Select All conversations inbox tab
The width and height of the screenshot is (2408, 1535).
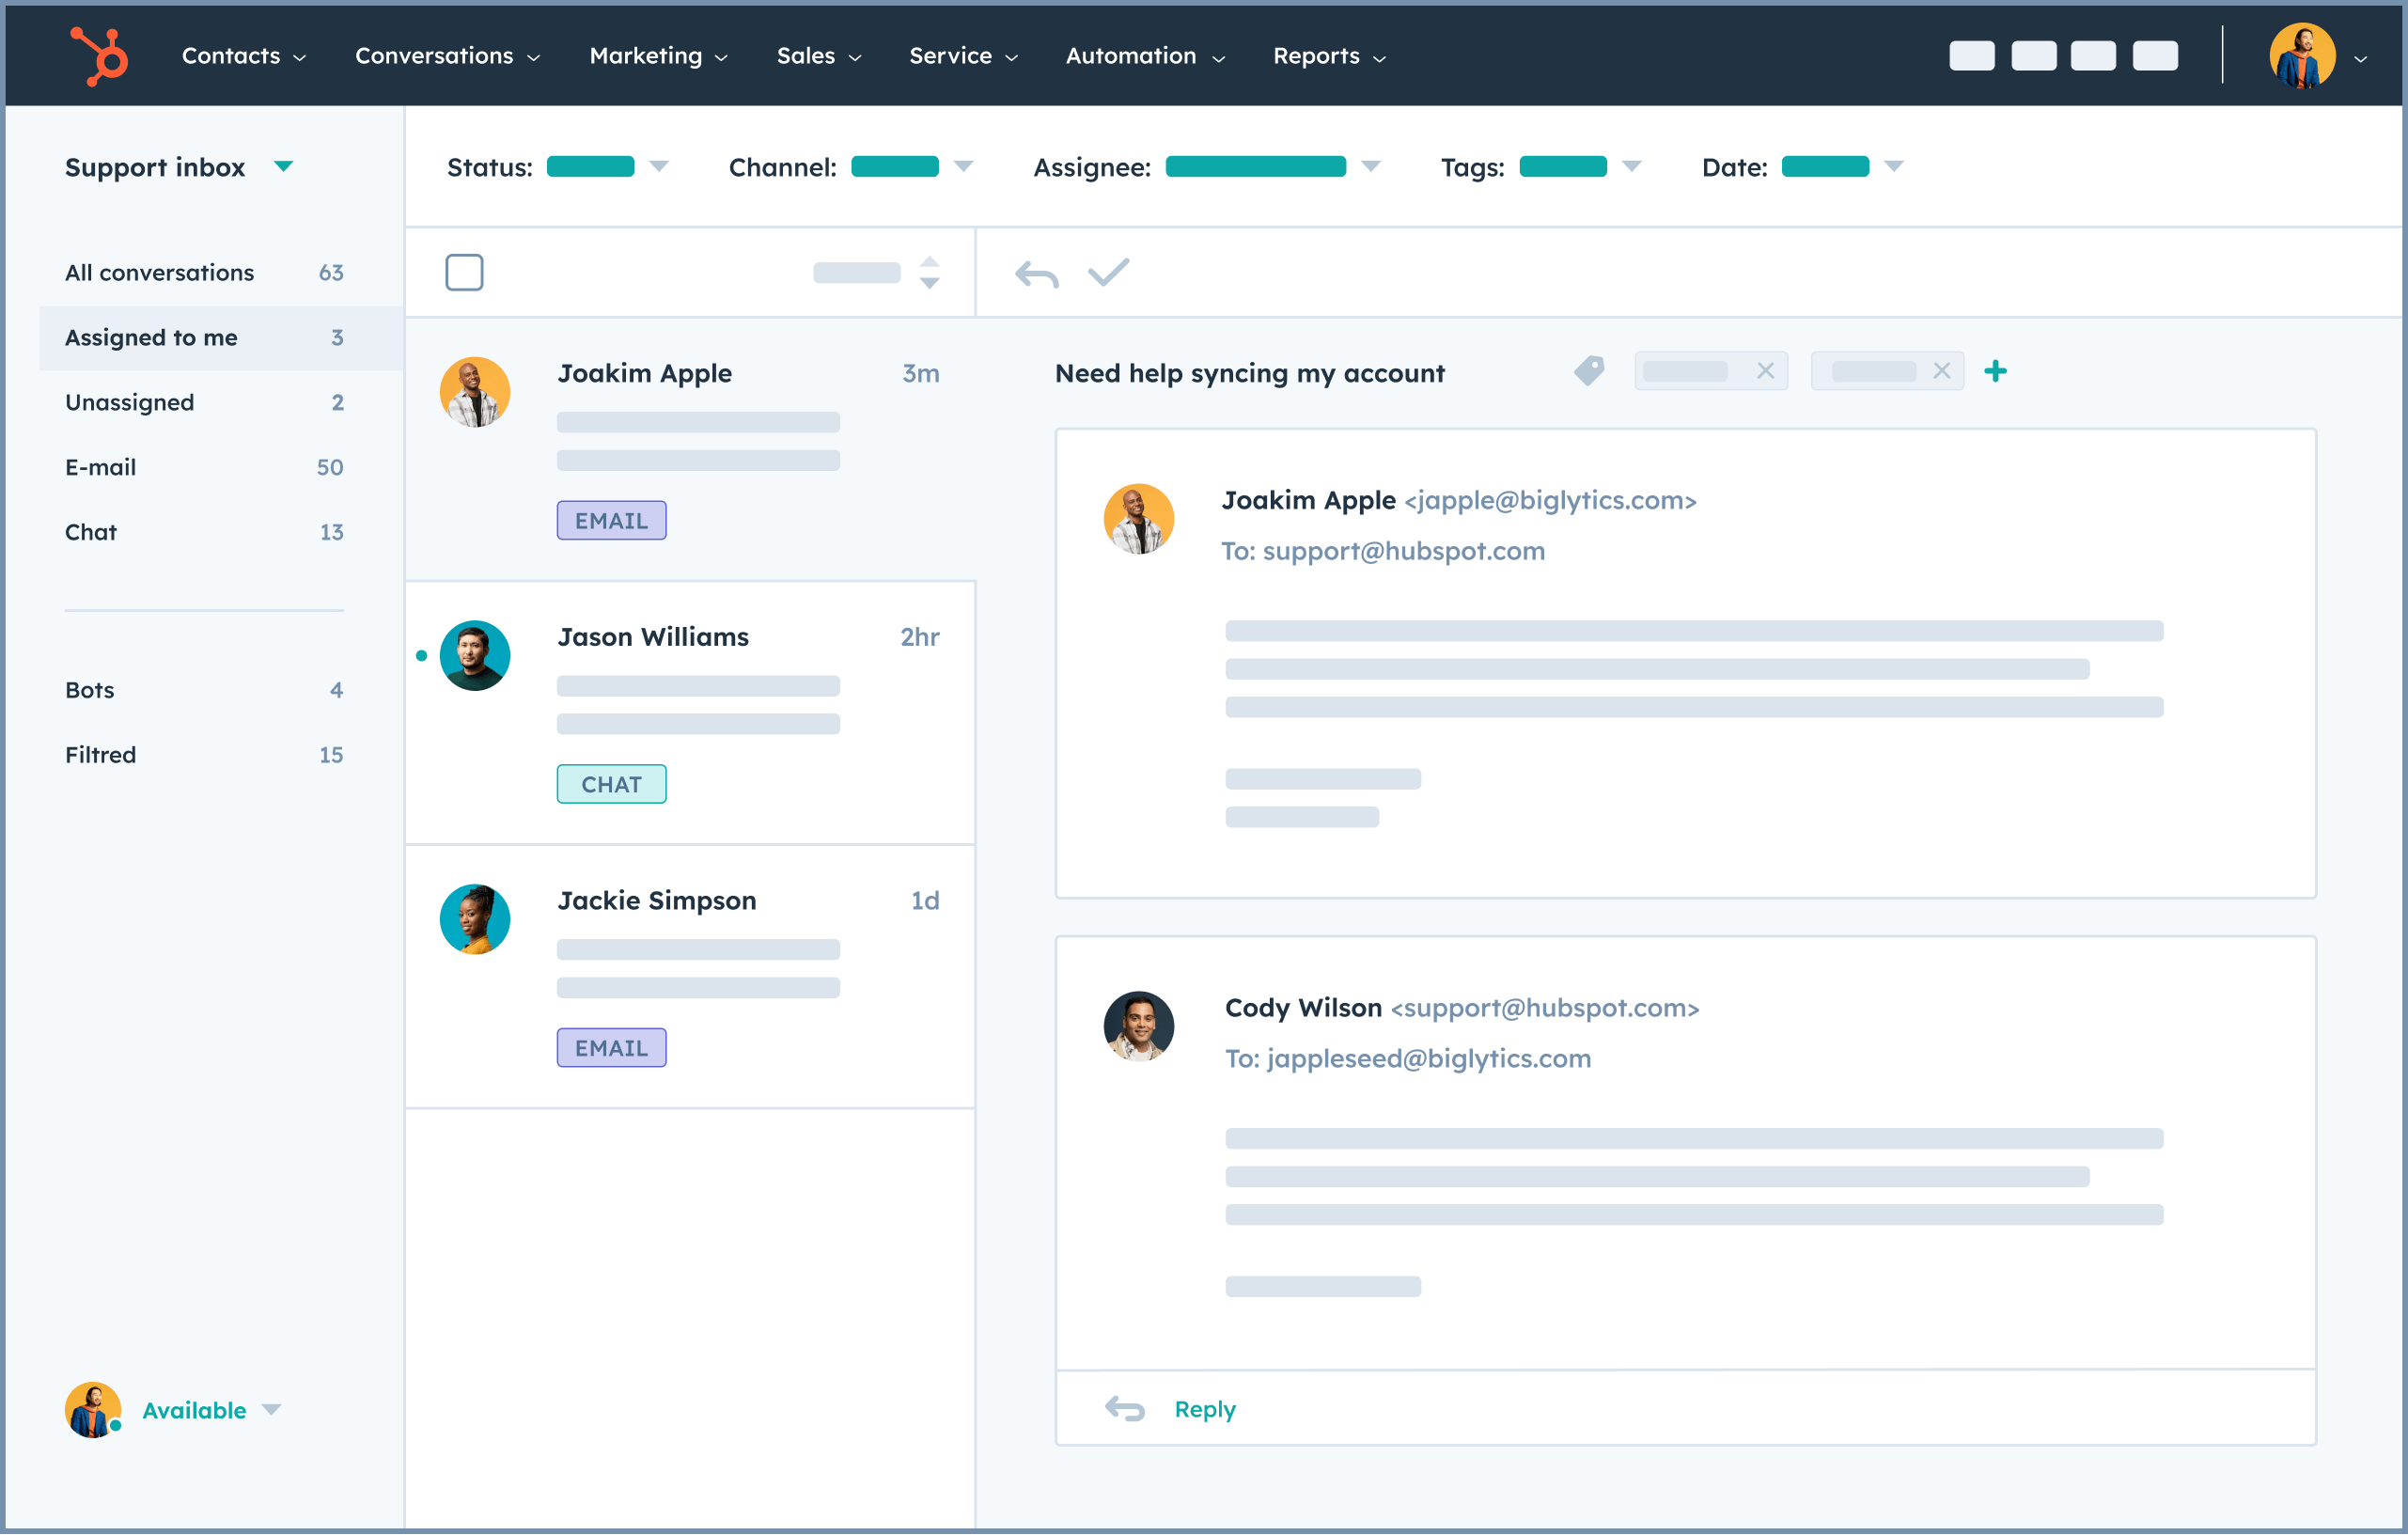(x=160, y=272)
